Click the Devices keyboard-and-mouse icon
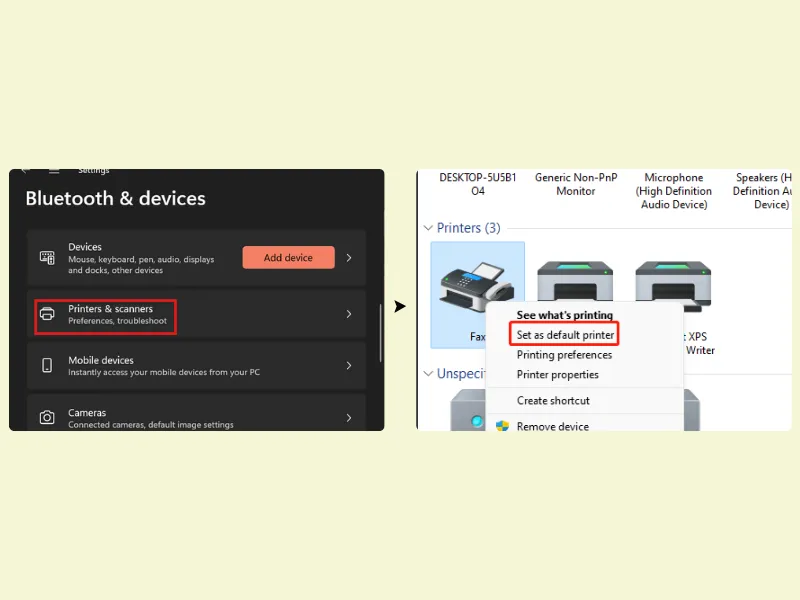This screenshot has height=600, width=800. click(47, 258)
